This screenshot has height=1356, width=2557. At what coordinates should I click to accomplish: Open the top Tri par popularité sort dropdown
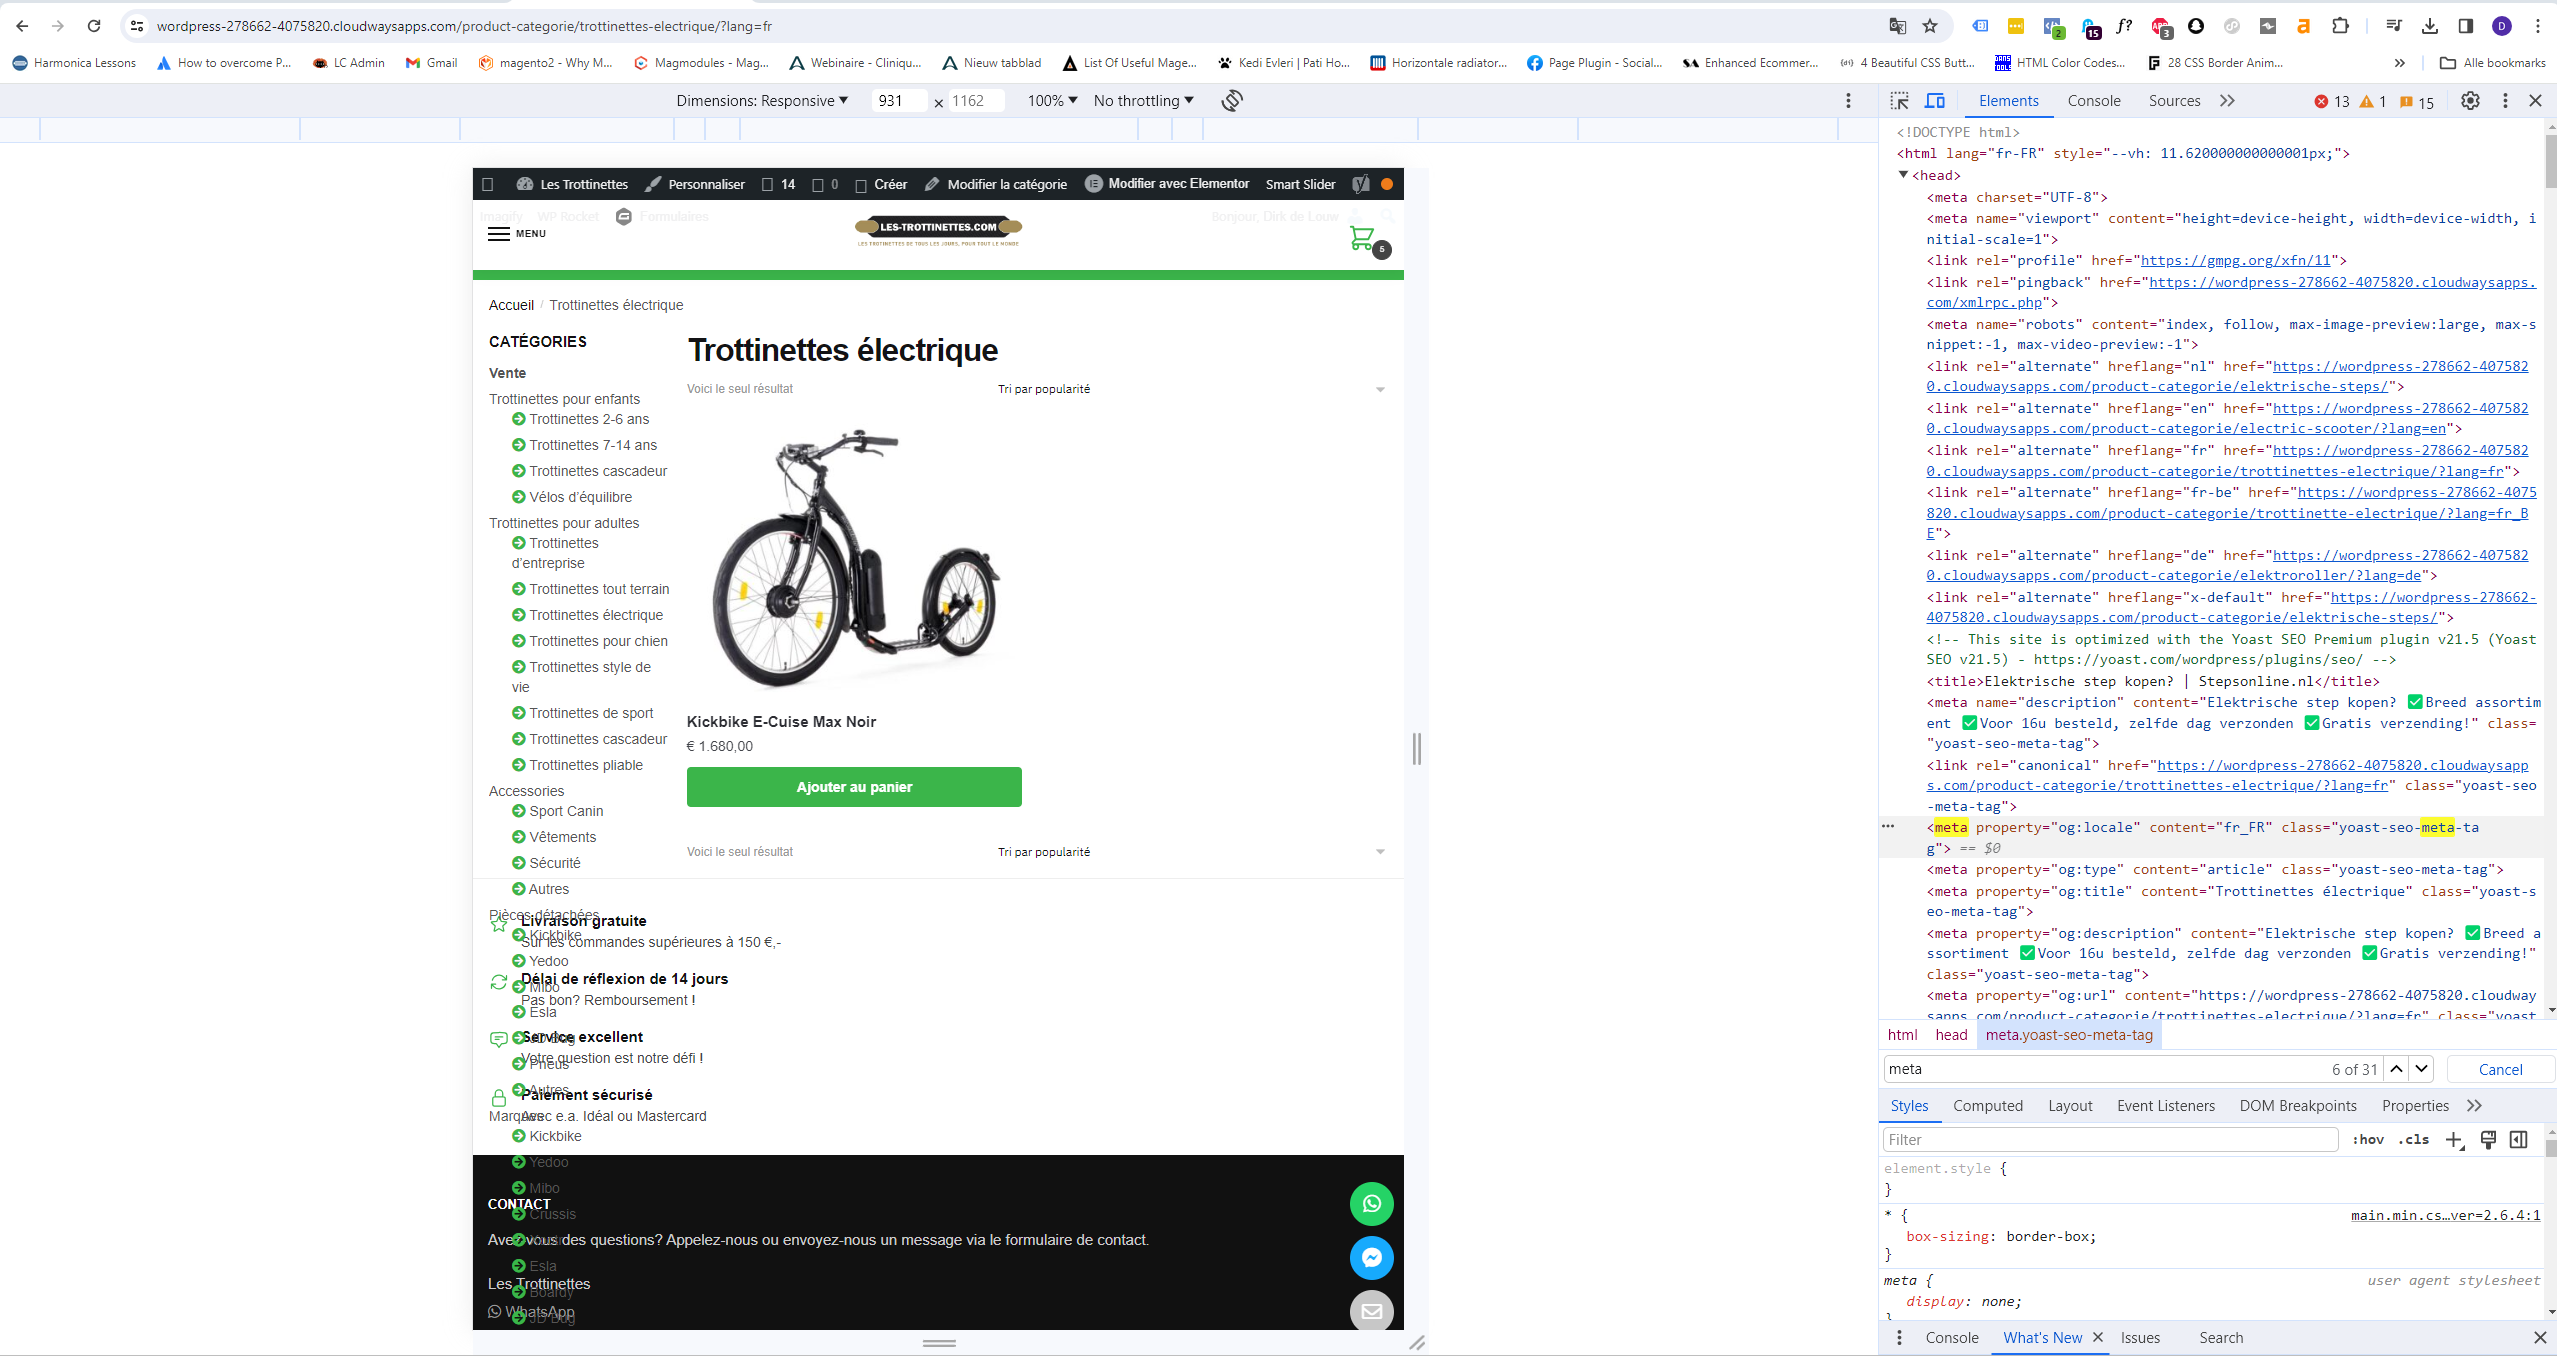tap(1191, 389)
